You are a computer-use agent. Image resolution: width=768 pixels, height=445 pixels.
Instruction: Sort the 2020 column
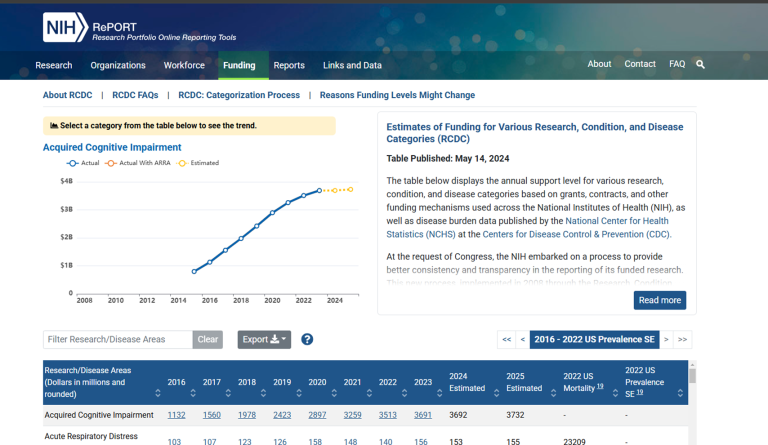[x=334, y=393]
